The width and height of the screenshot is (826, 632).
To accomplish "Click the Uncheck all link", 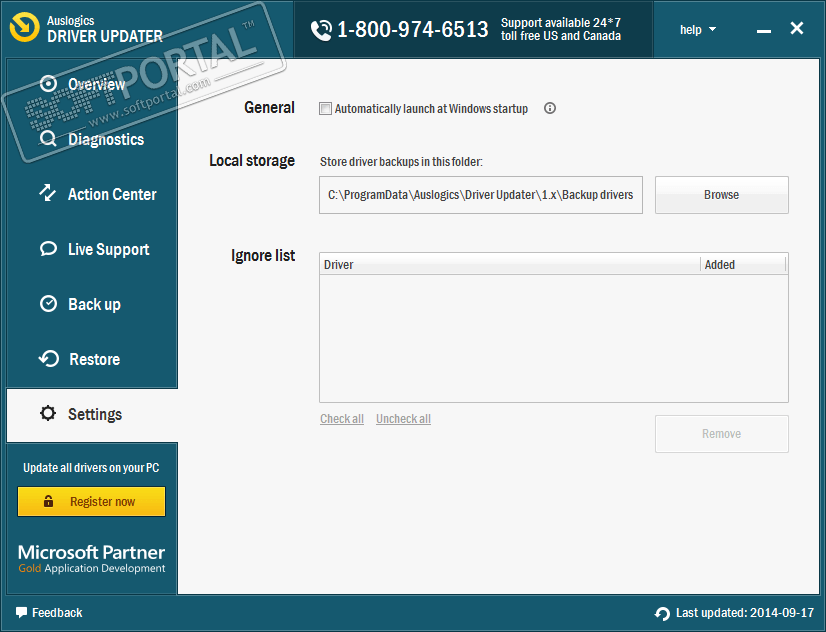I will (x=404, y=419).
